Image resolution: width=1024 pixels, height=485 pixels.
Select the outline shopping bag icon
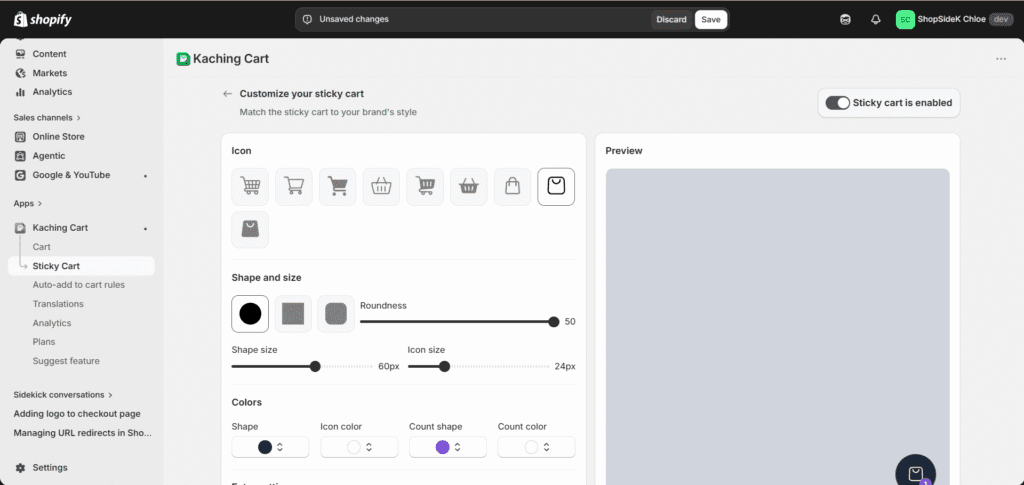pyautogui.click(x=513, y=187)
